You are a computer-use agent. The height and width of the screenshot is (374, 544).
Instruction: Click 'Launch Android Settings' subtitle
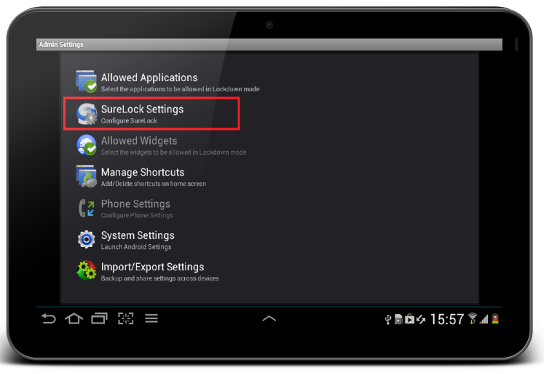[136, 247]
